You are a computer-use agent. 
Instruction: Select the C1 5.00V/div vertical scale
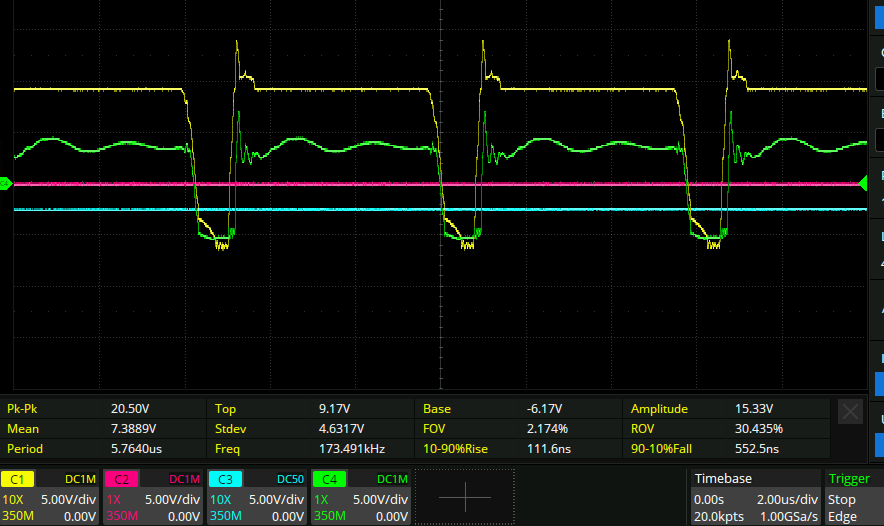(x=67, y=498)
